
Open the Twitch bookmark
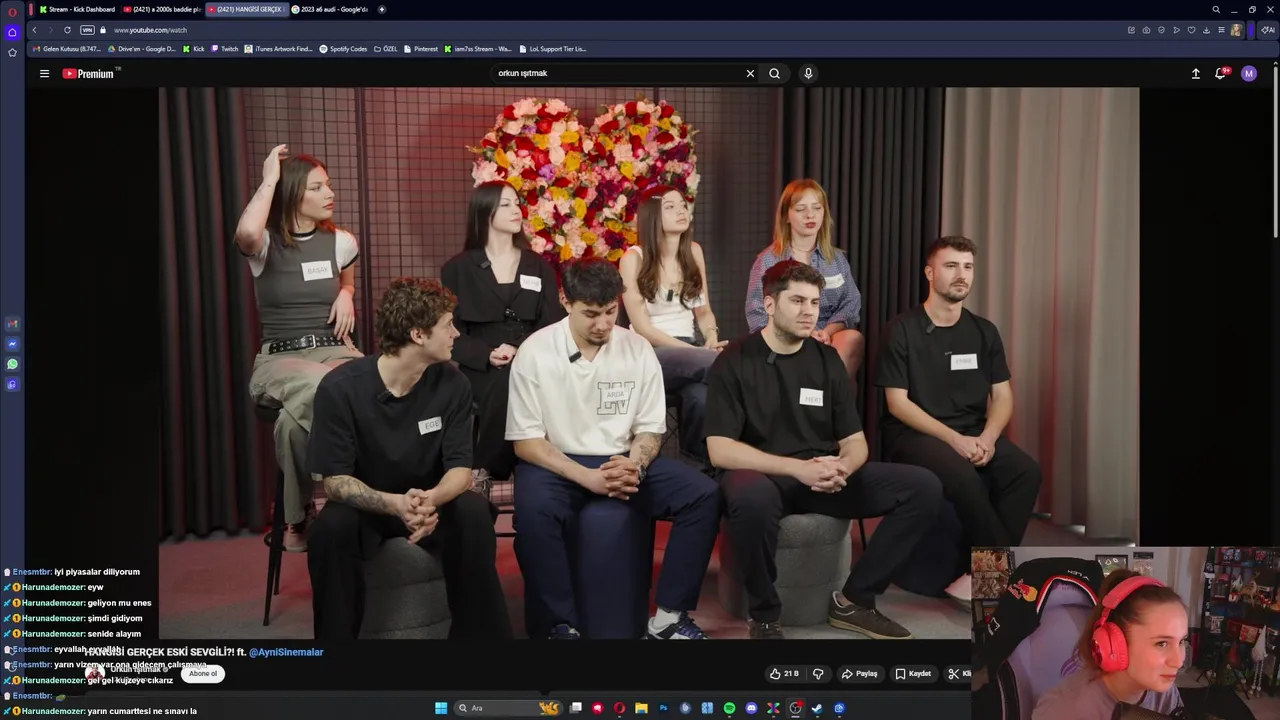click(224, 49)
